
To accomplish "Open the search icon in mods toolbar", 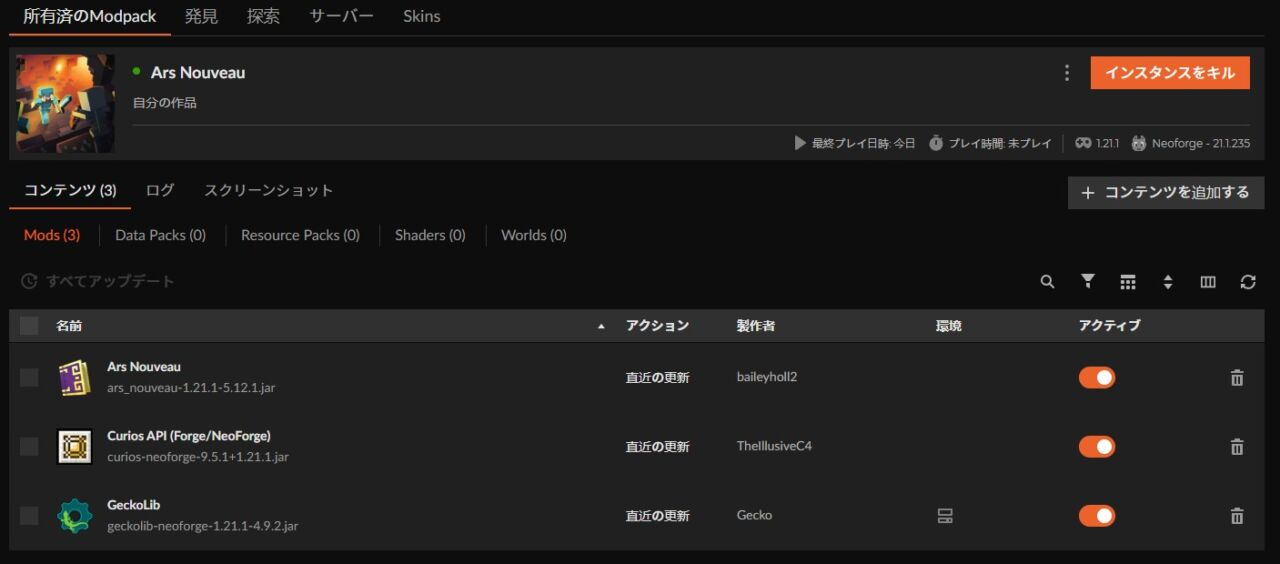I will (1047, 282).
